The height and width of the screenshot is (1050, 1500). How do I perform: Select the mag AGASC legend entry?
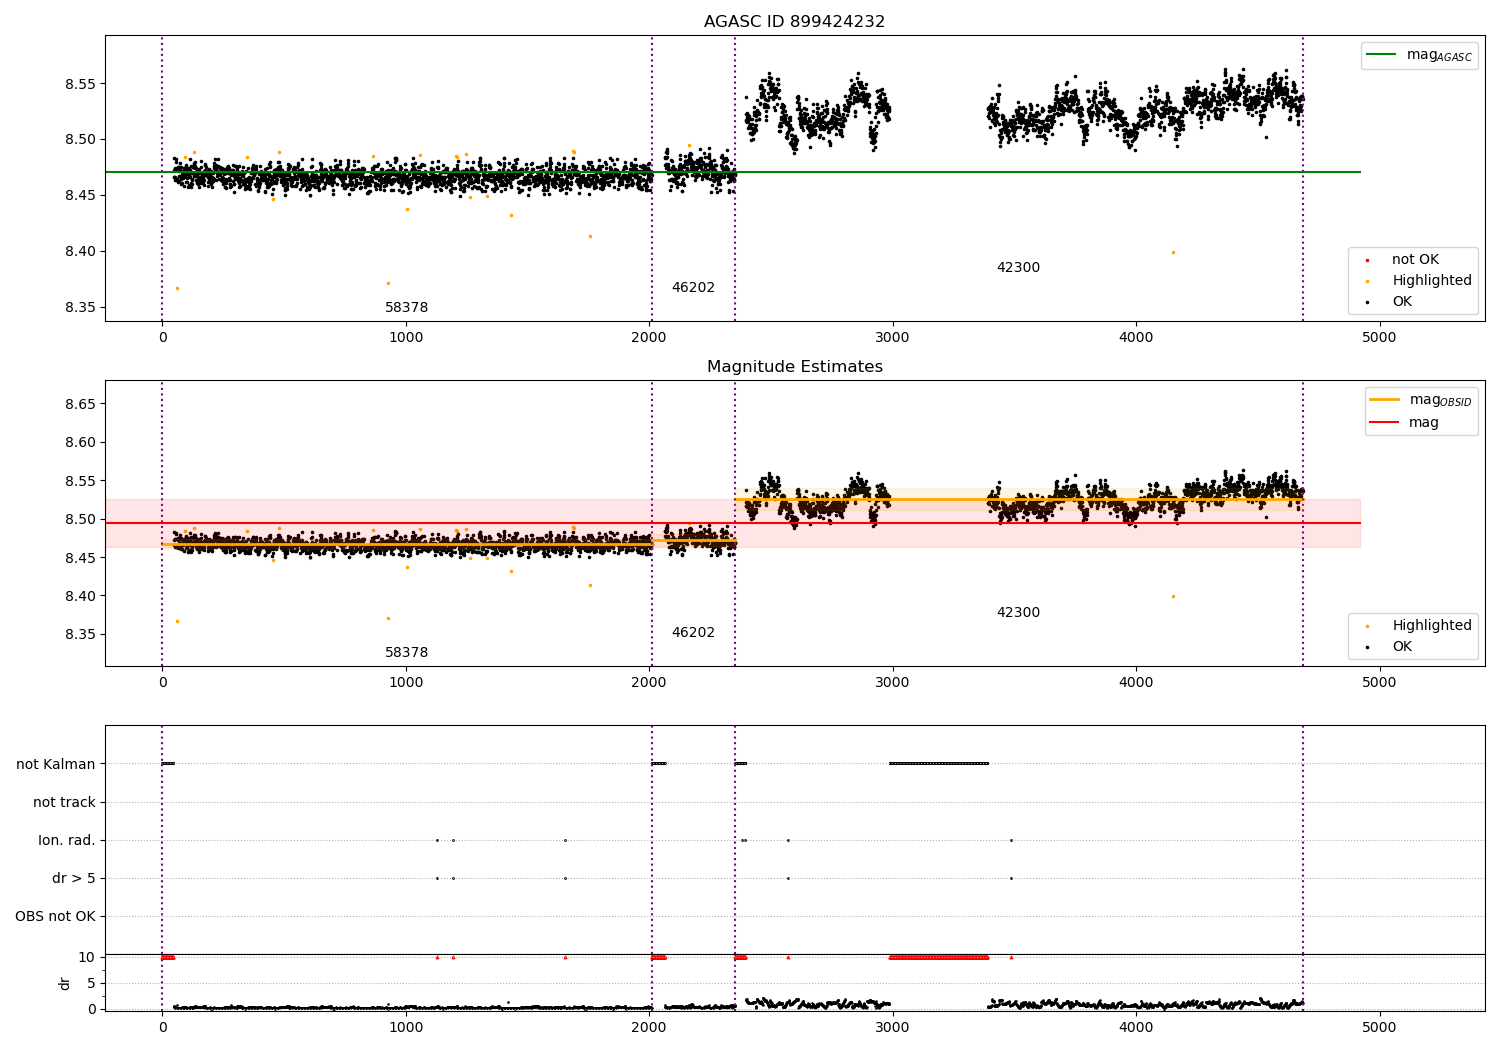(x=1419, y=55)
